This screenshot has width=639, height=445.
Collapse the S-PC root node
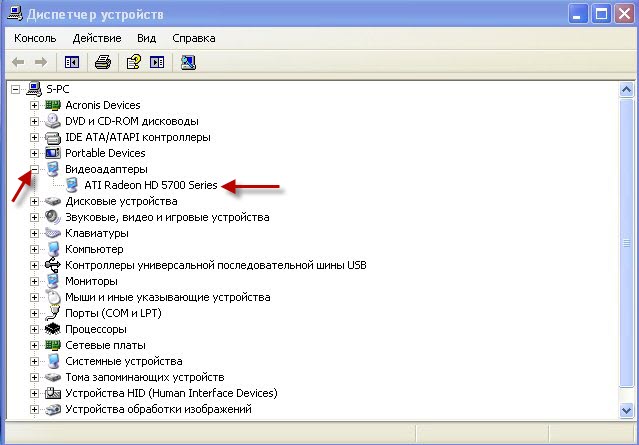click(15, 89)
